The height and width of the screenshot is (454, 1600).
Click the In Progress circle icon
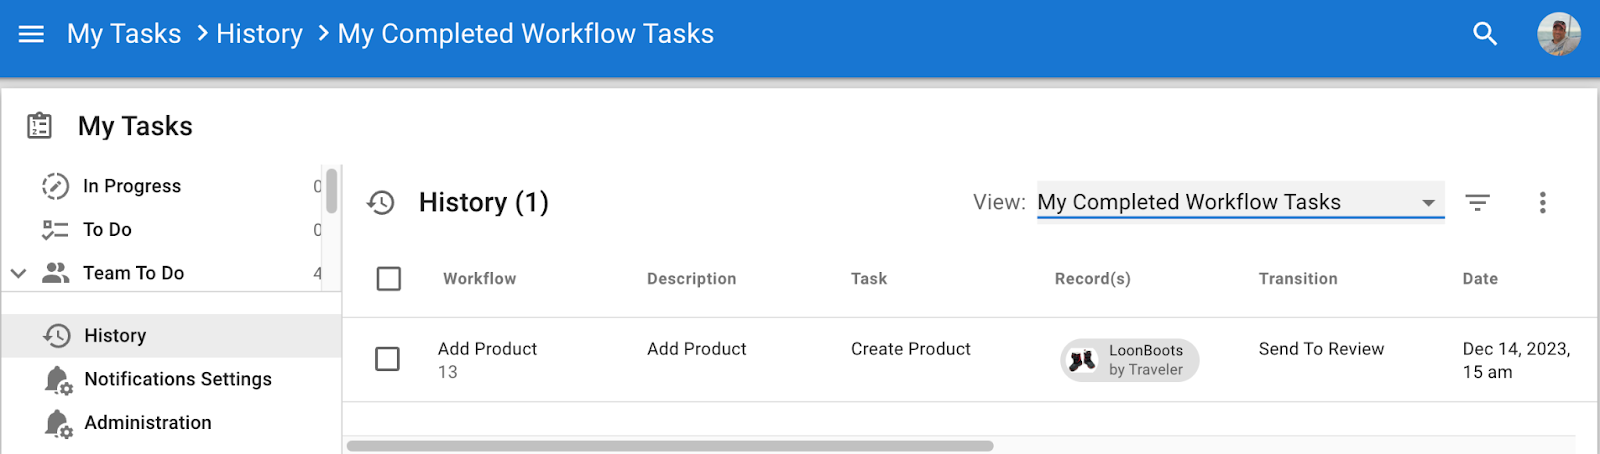tap(55, 186)
